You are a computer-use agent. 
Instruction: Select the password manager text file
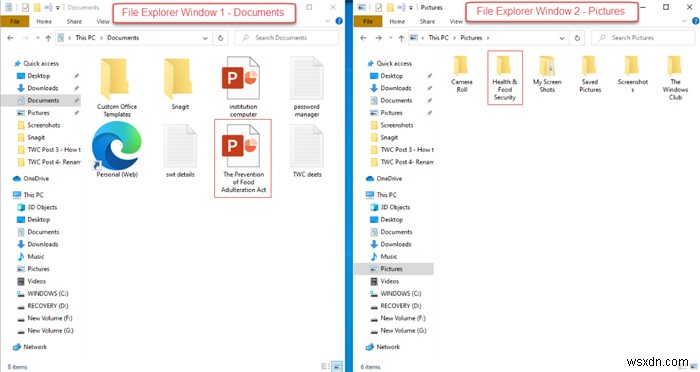pos(307,88)
